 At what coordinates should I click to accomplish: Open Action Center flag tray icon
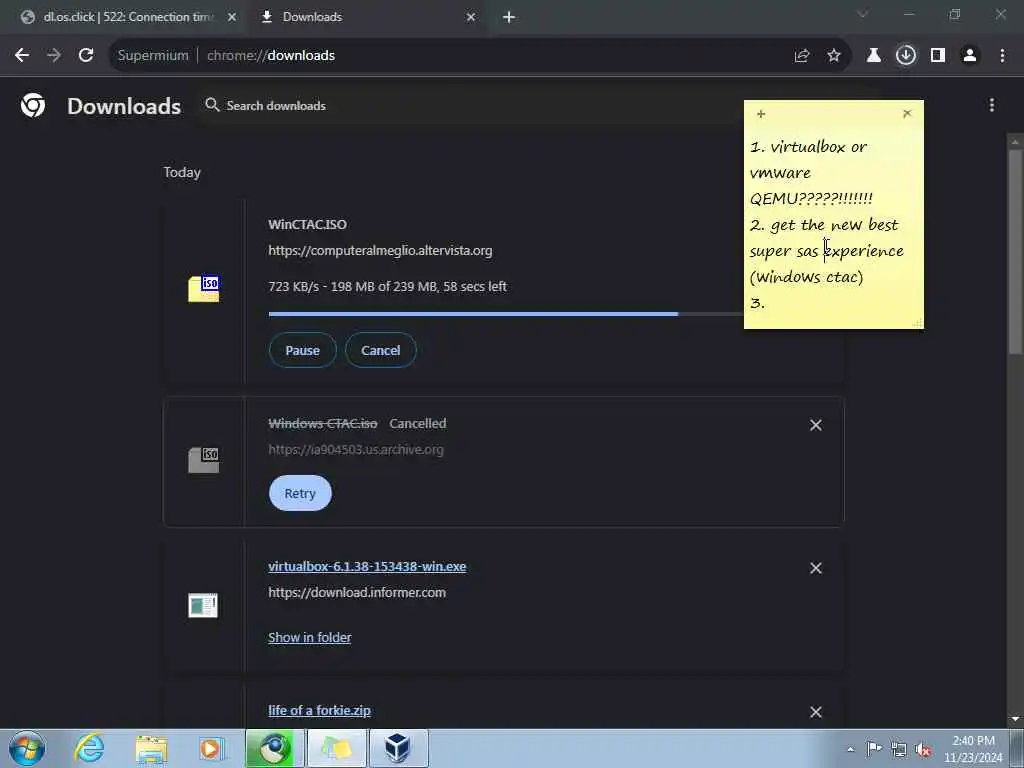(874, 749)
